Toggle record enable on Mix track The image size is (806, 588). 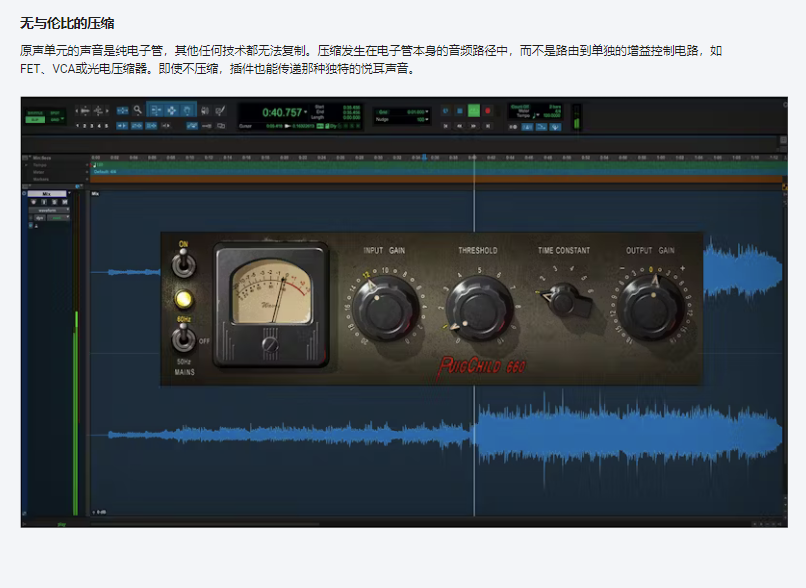[x=33, y=202]
